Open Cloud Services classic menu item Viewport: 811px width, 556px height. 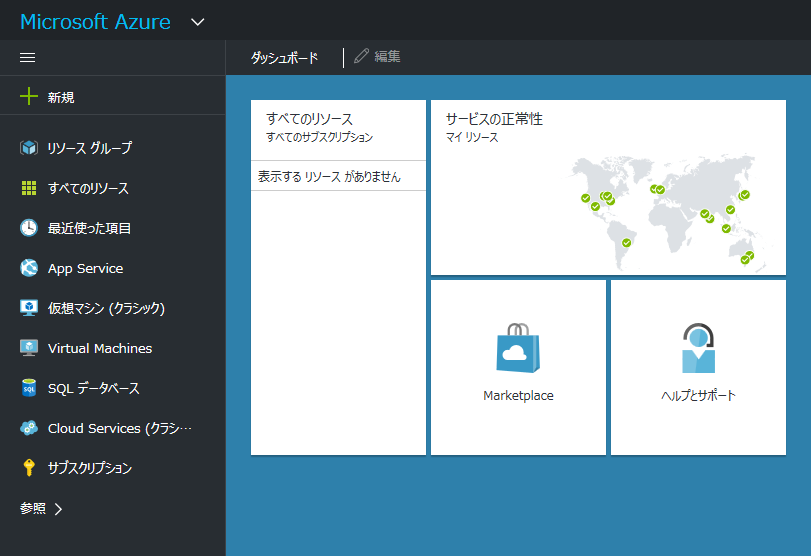(119, 428)
